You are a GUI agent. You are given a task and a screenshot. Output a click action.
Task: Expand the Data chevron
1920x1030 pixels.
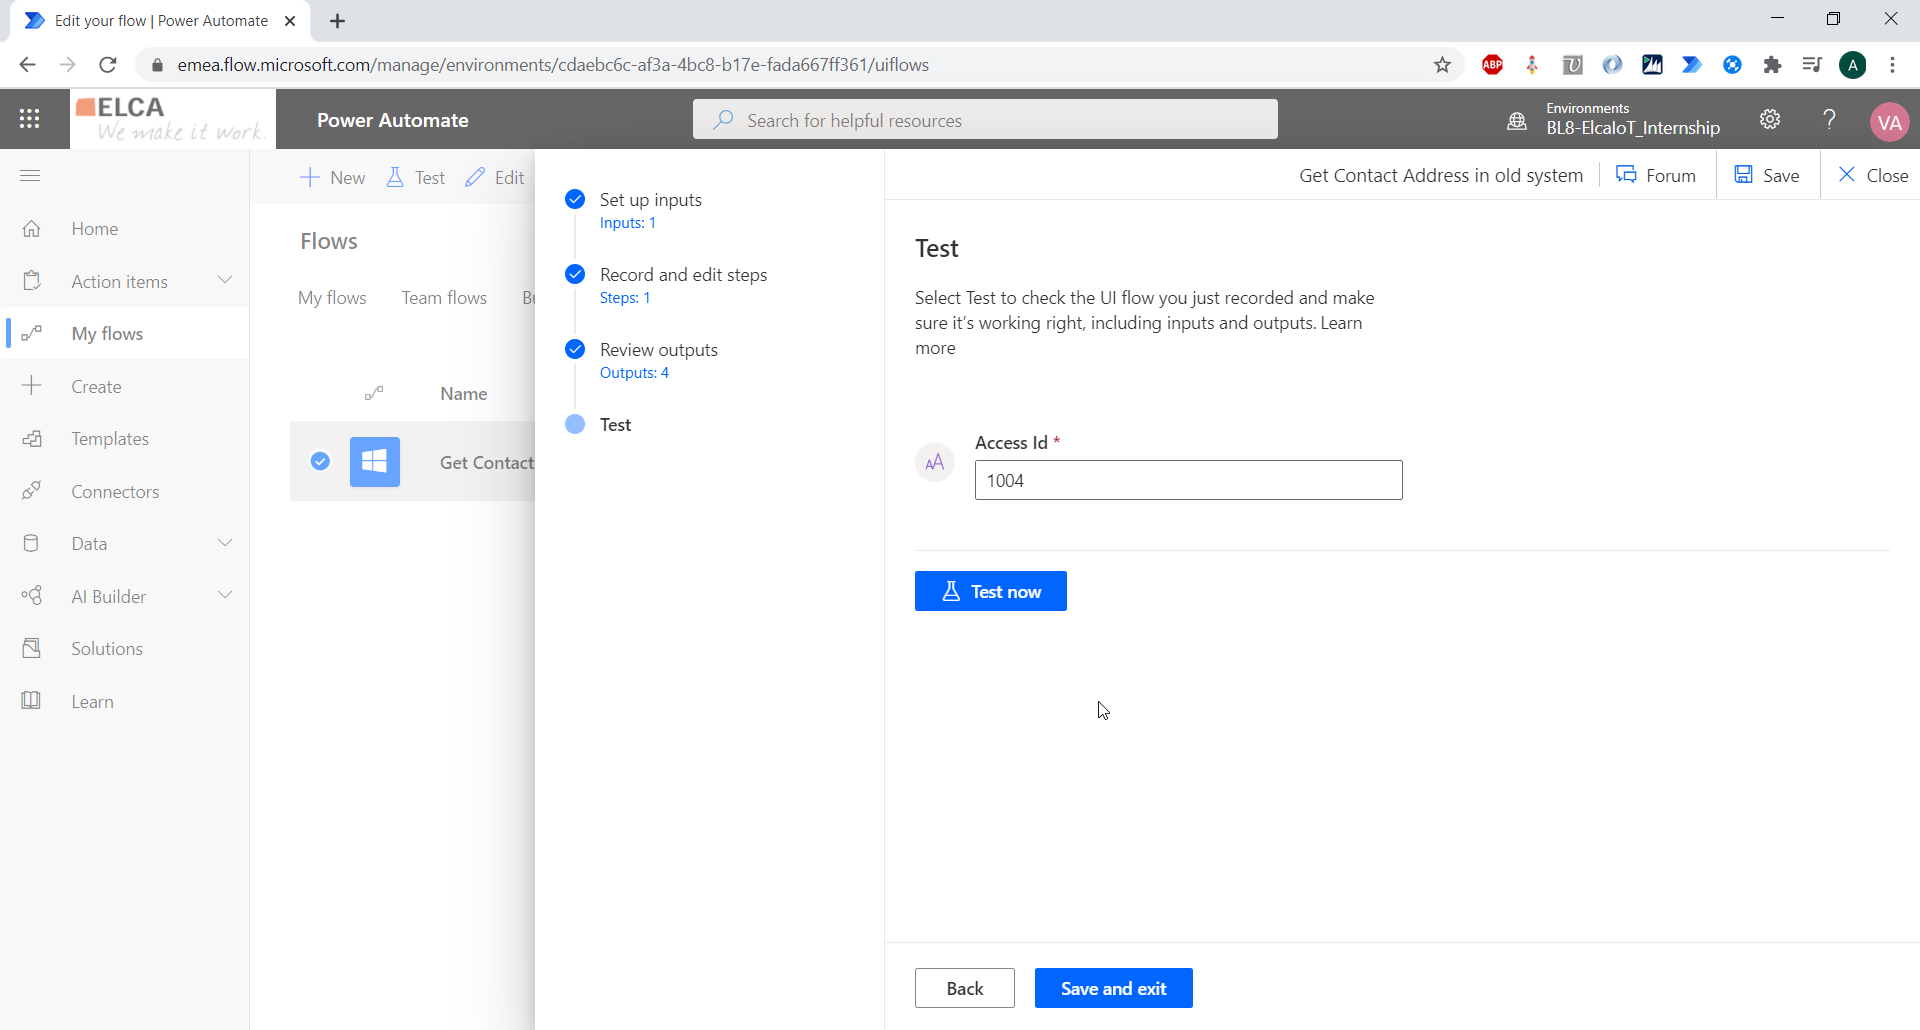[225, 543]
